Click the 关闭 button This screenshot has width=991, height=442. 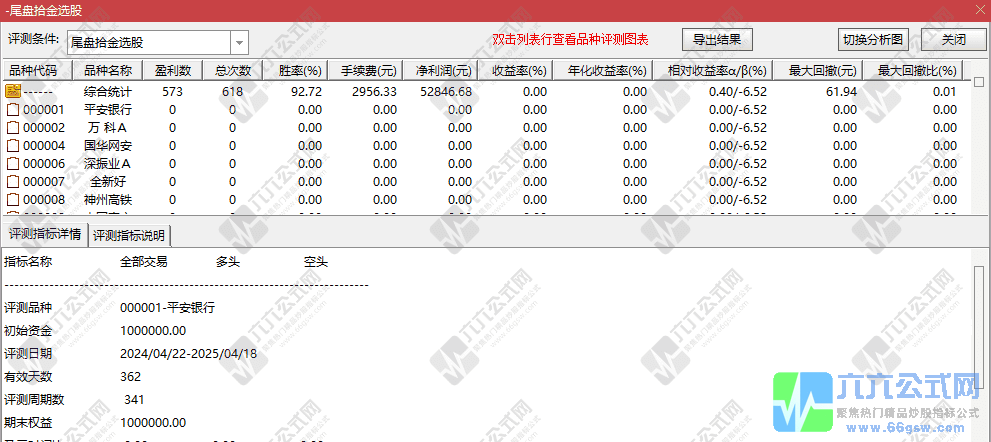click(x=954, y=39)
